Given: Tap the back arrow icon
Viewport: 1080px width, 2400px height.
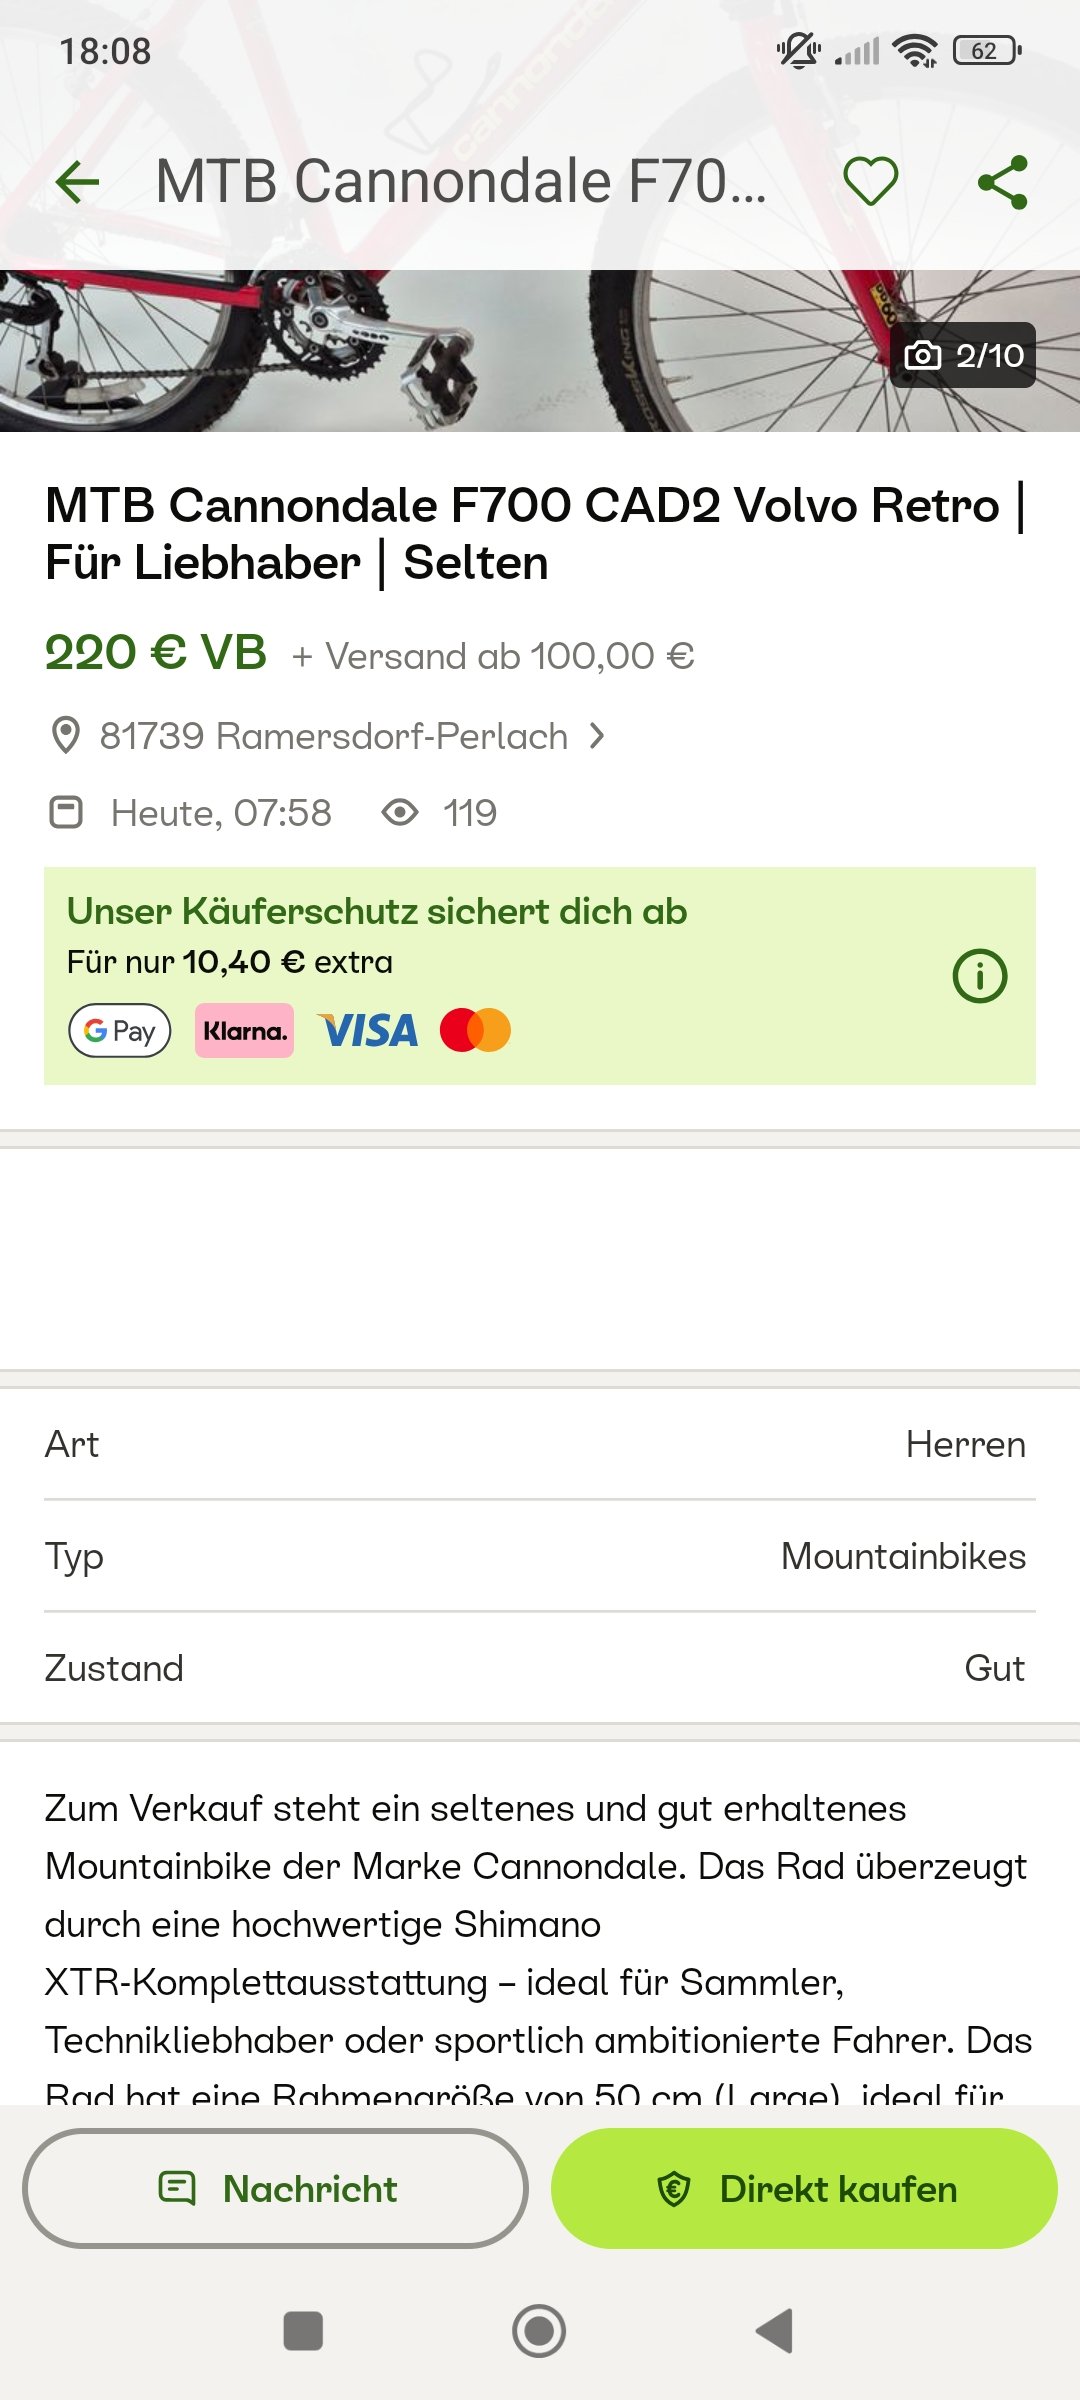Looking at the screenshot, I should pyautogui.click(x=78, y=182).
